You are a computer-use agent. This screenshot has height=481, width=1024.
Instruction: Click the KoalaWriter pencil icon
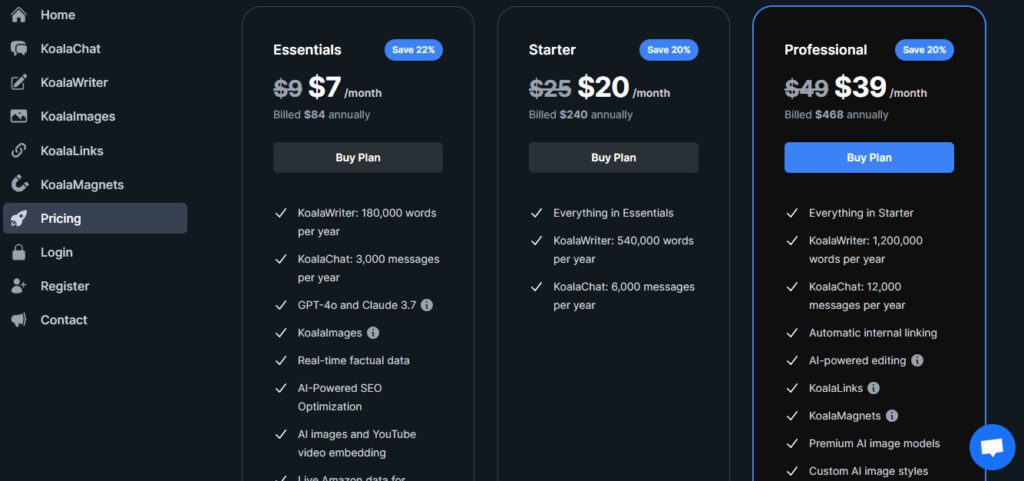(18, 82)
